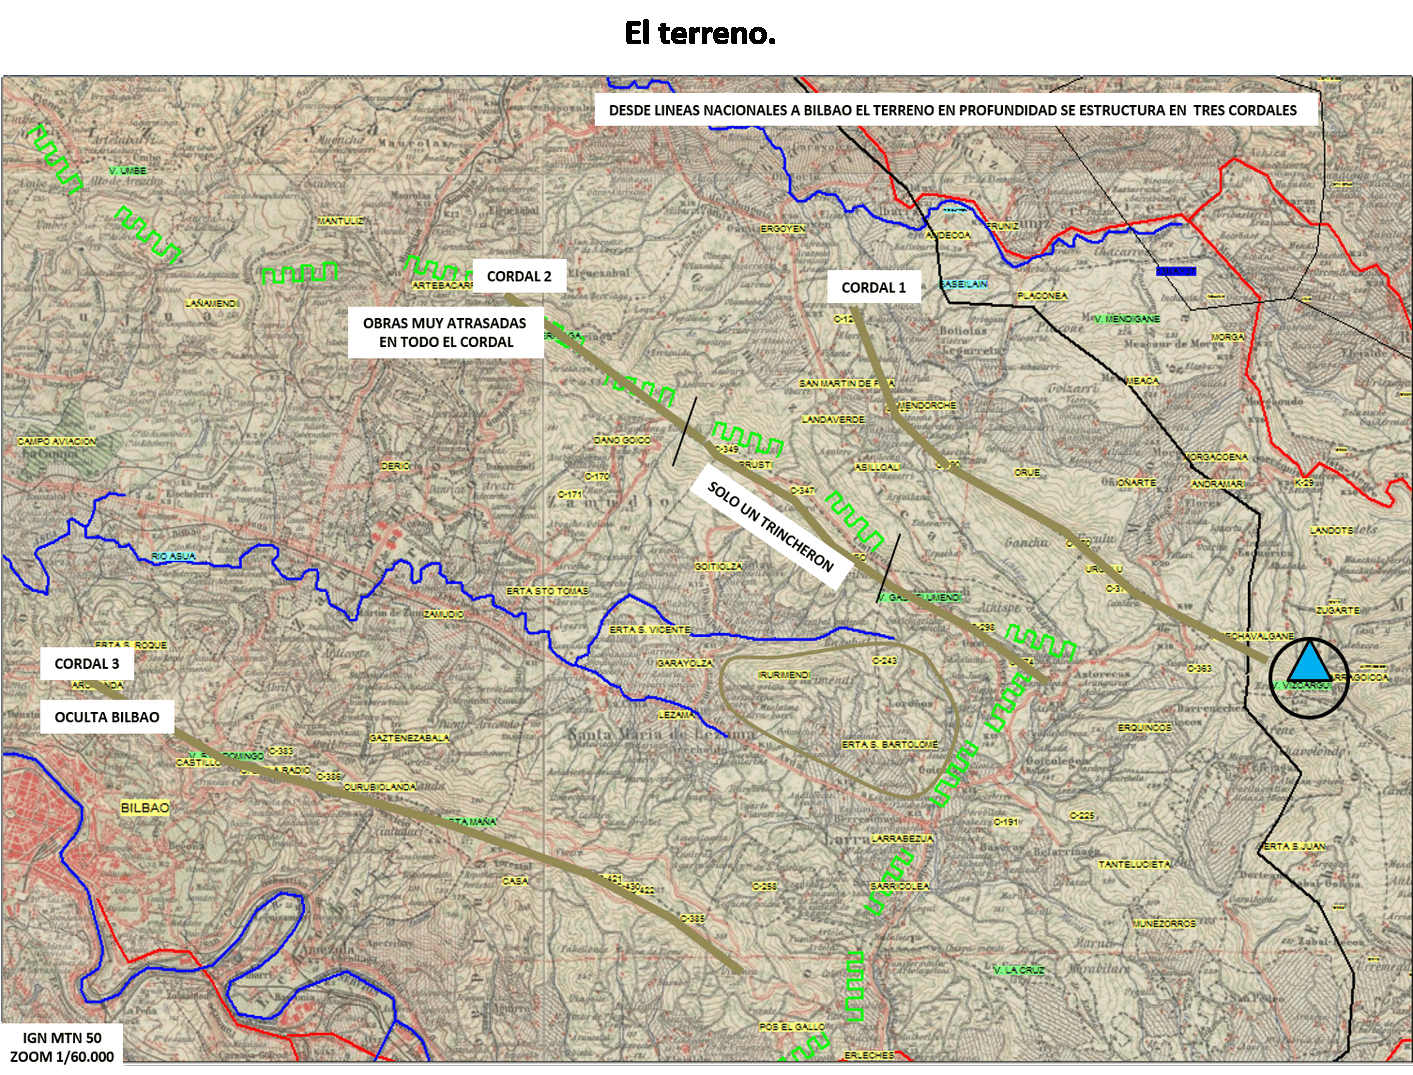Click the OCULTA BILBAO label
The height and width of the screenshot is (1075, 1413).
[107, 717]
